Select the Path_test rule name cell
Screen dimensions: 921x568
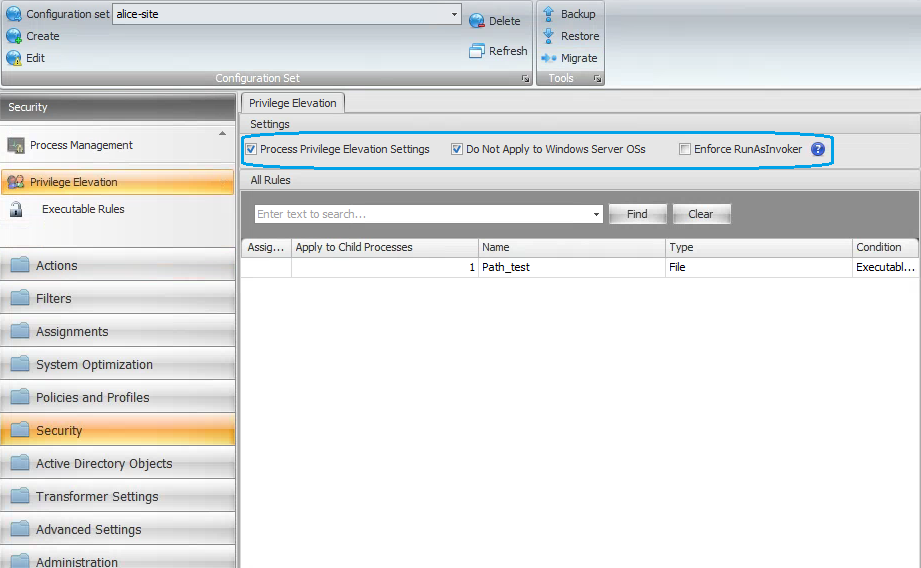coord(572,267)
